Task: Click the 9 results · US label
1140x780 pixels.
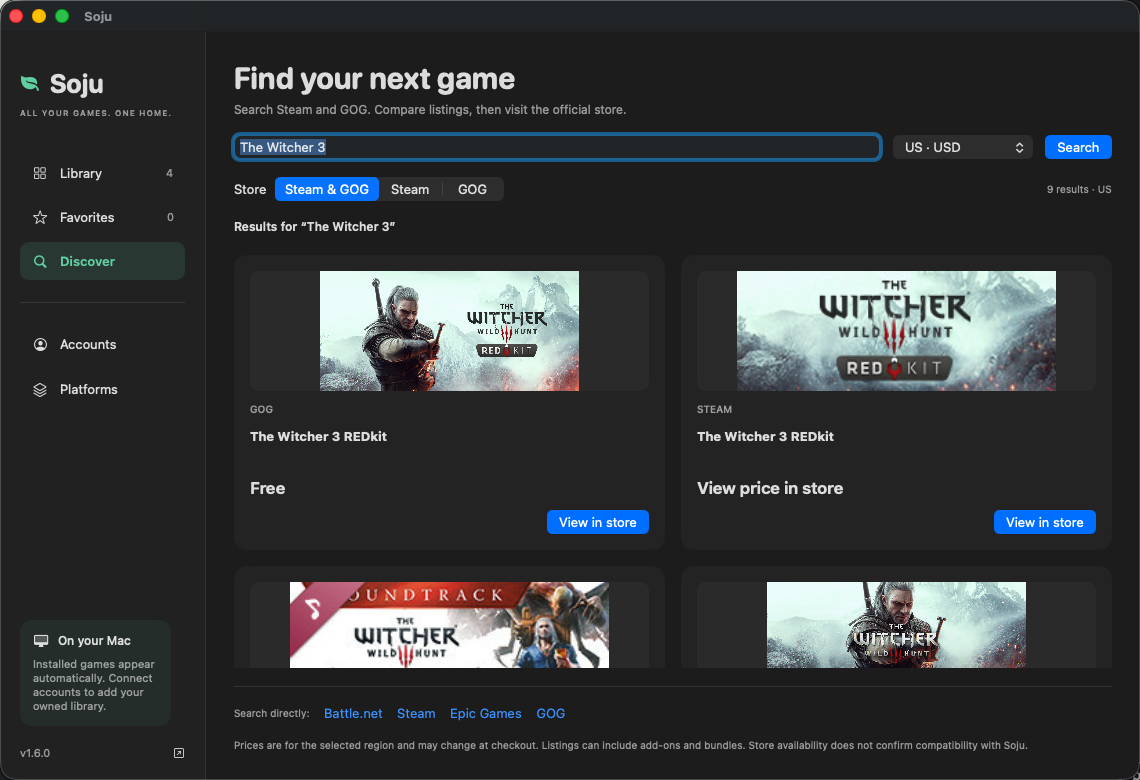Action: tap(1079, 189)
